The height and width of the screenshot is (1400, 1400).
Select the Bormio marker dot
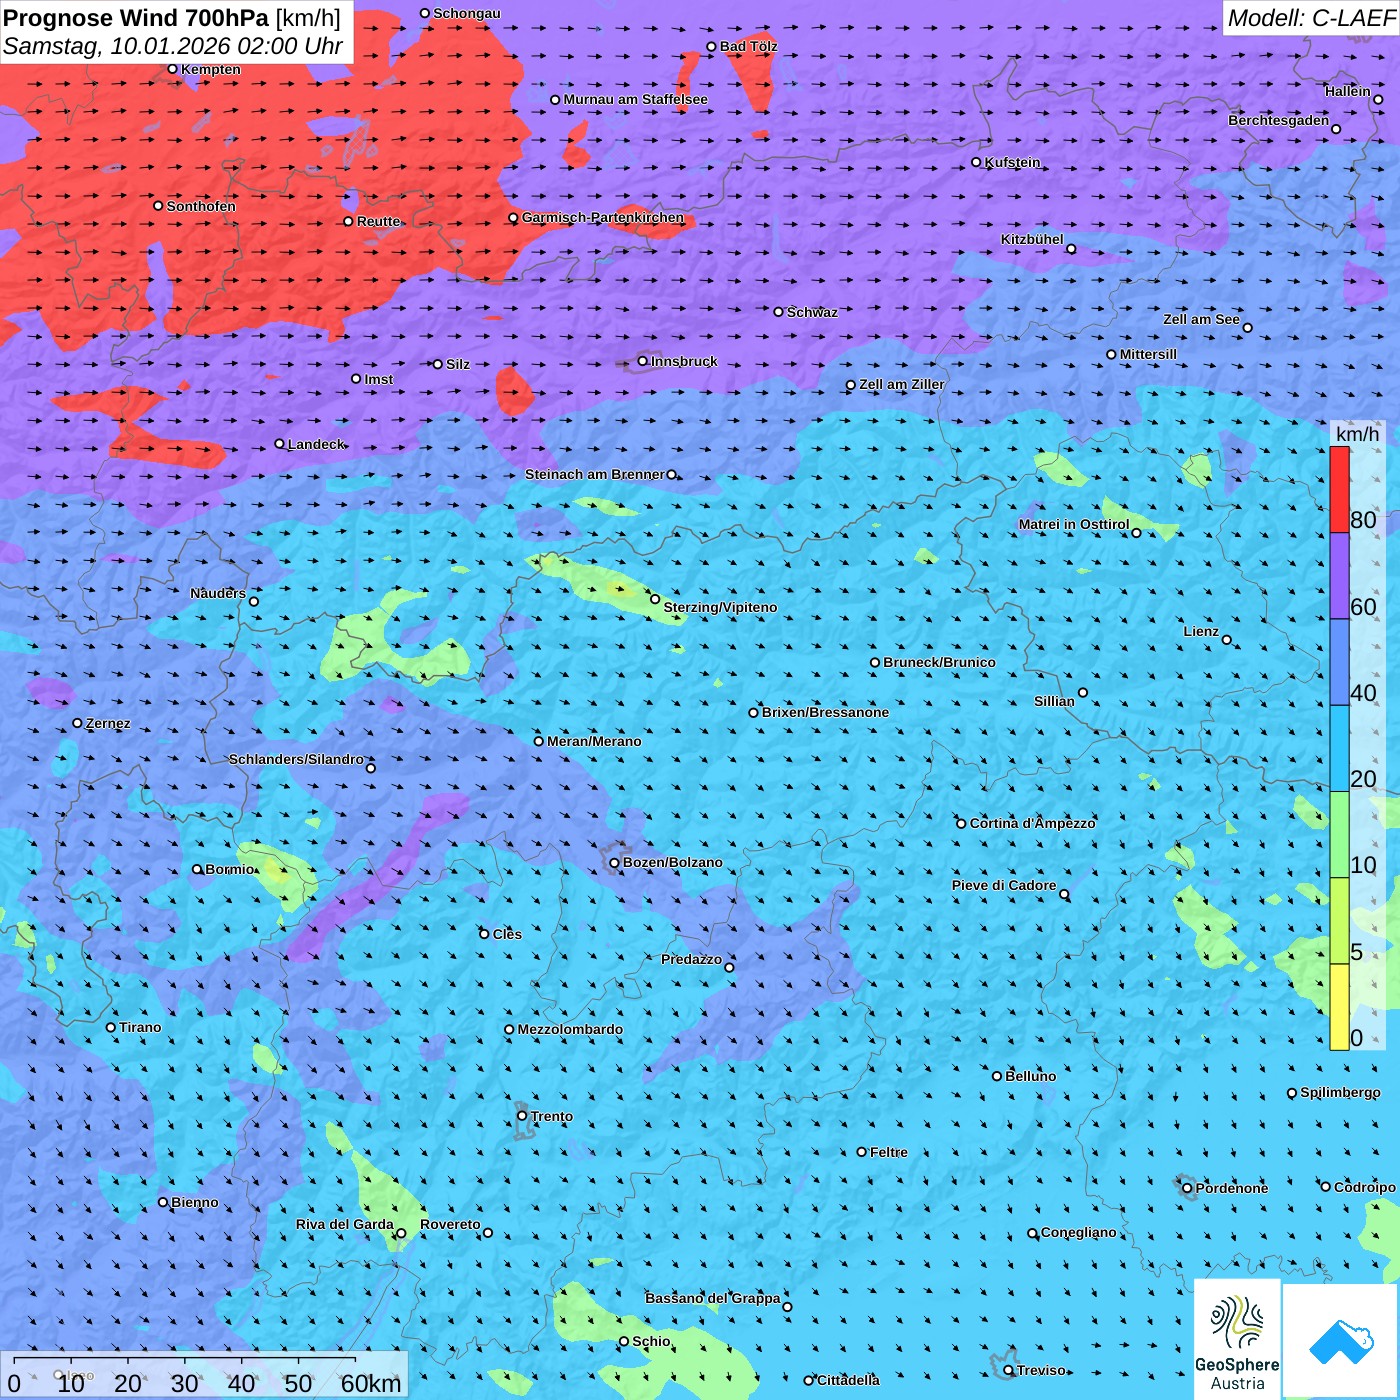click(x=197, y=869)
